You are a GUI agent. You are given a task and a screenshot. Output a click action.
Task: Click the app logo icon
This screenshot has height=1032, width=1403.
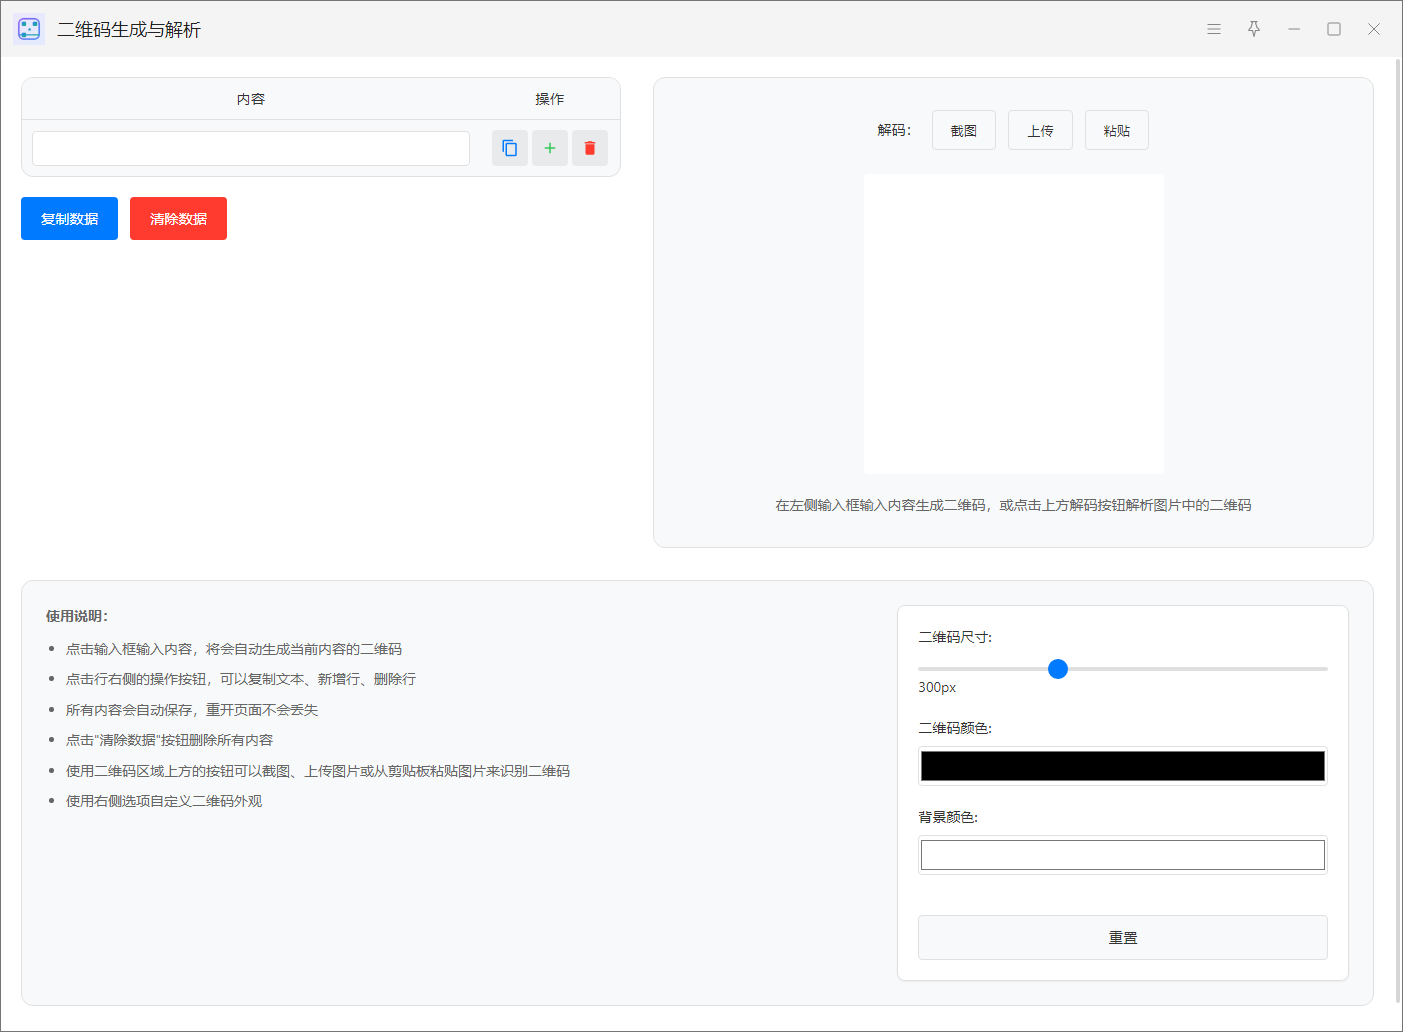pyautogui.click(x=29, y=29)
